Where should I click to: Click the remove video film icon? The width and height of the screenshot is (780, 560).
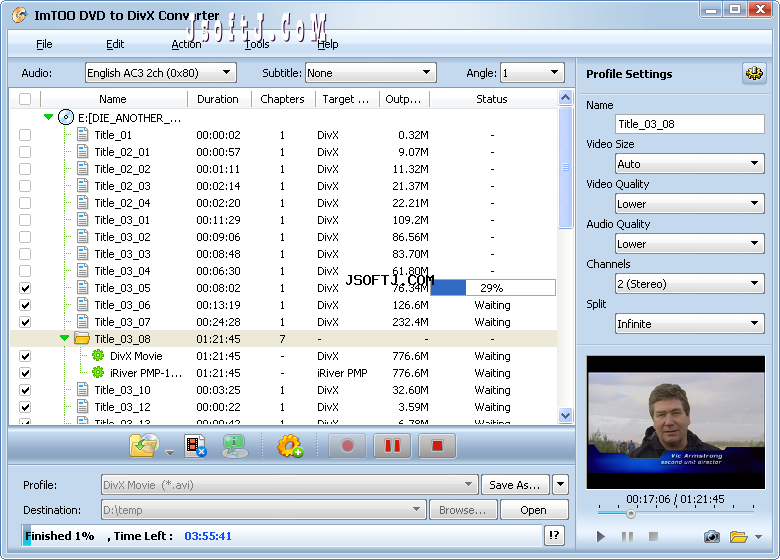[195, 446]
